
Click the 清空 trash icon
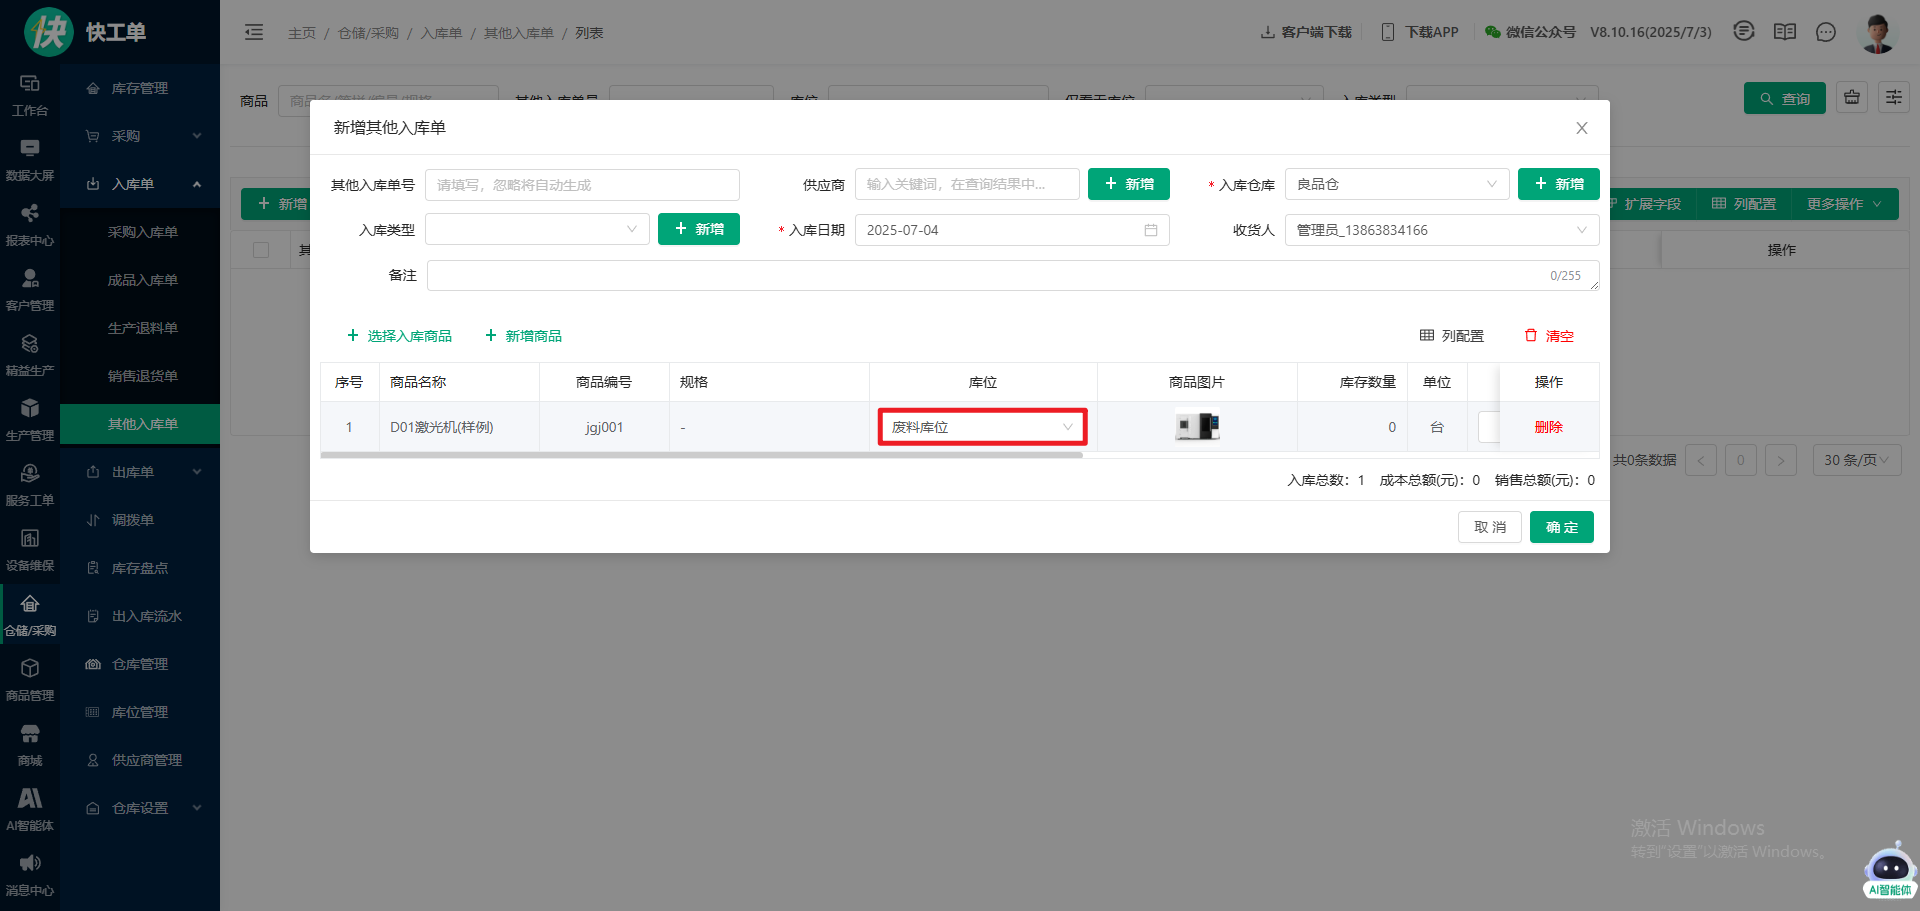click(x=1530, y=336)
